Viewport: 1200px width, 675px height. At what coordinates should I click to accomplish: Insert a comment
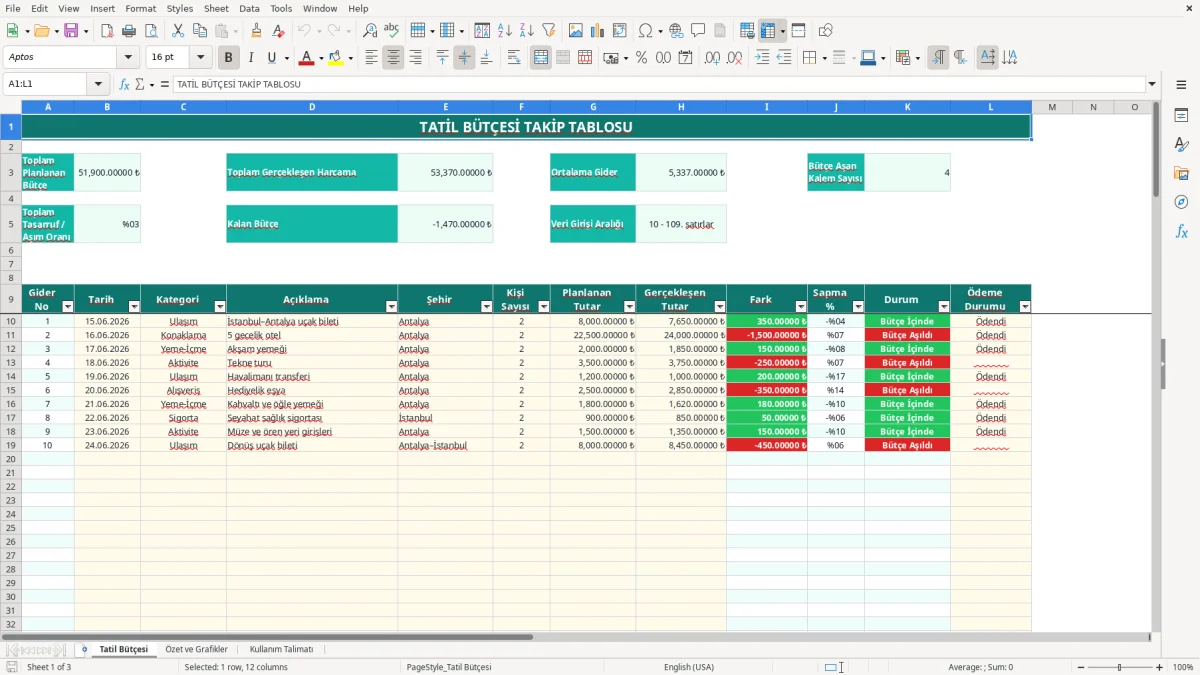698,31
